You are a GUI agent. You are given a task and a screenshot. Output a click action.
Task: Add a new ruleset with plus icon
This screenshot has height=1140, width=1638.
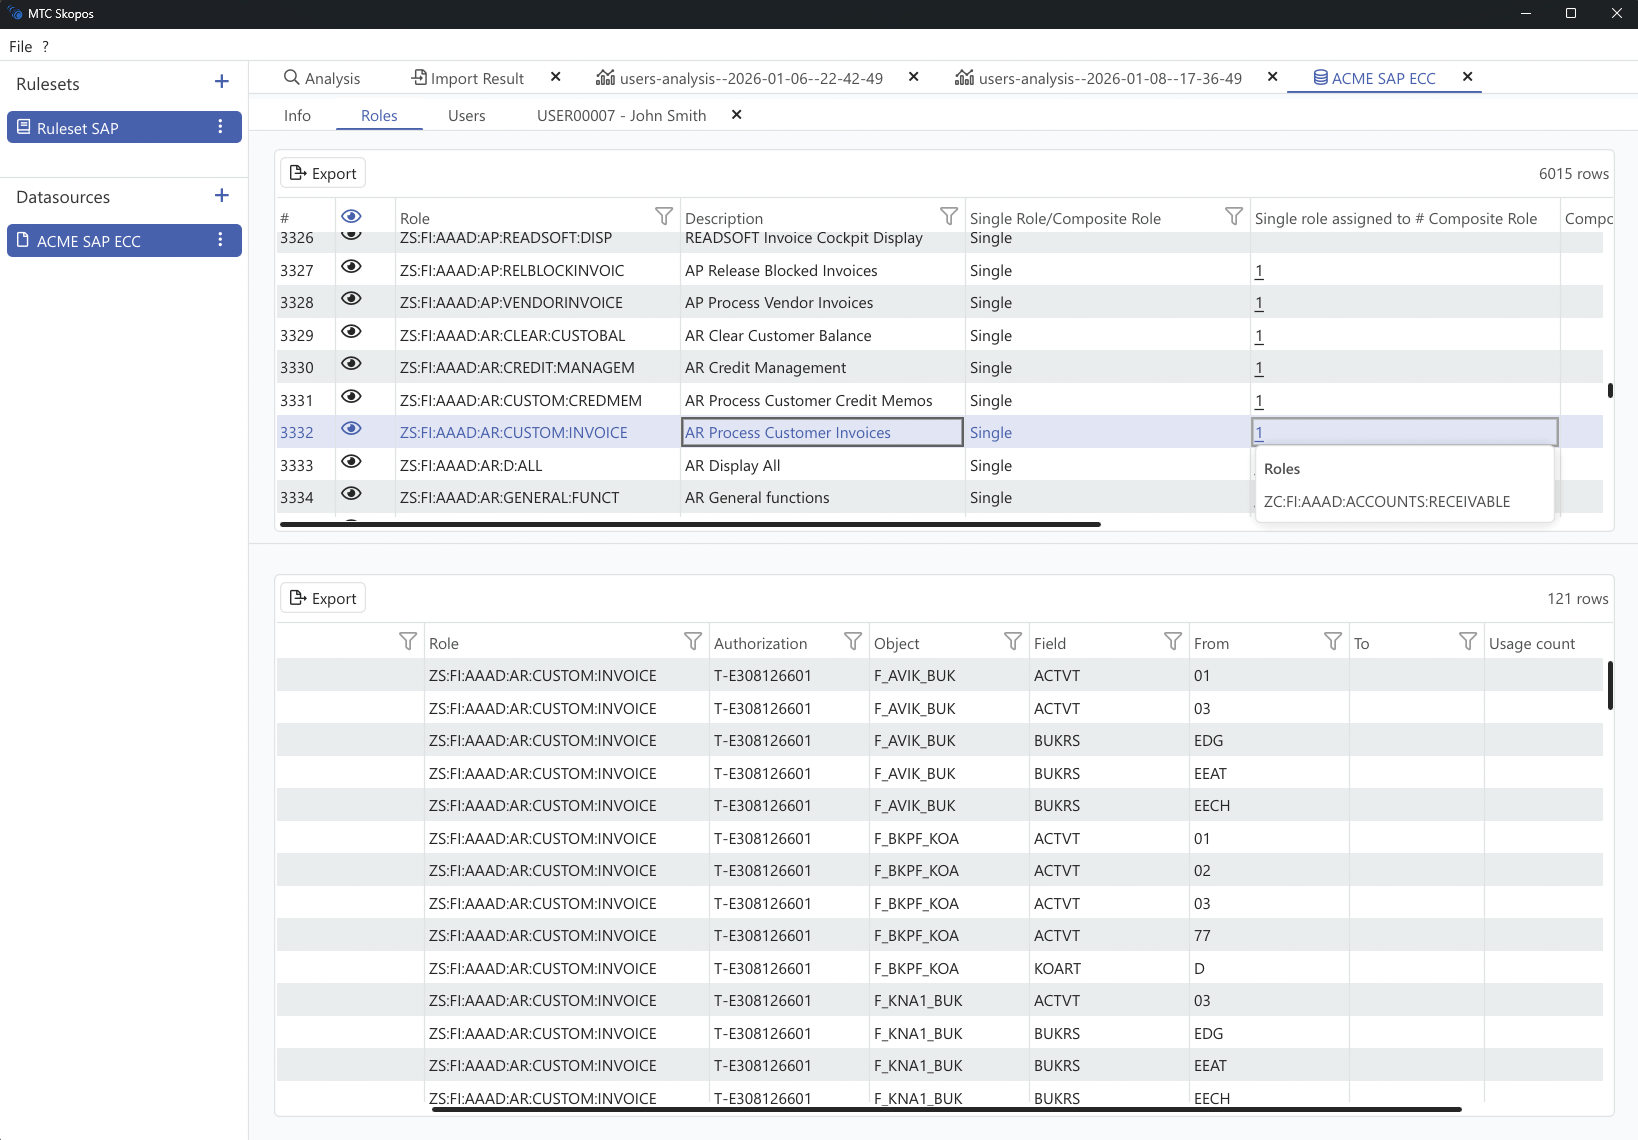[x=222, y=82]
